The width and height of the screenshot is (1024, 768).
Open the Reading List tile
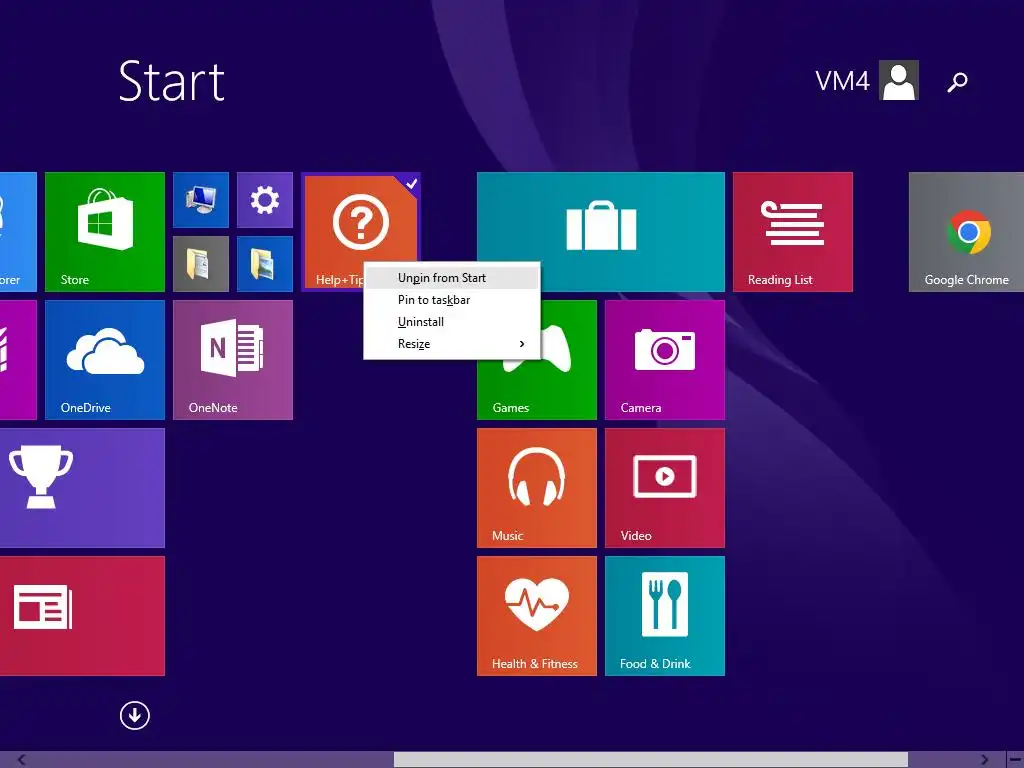click(x=793, y=232)
